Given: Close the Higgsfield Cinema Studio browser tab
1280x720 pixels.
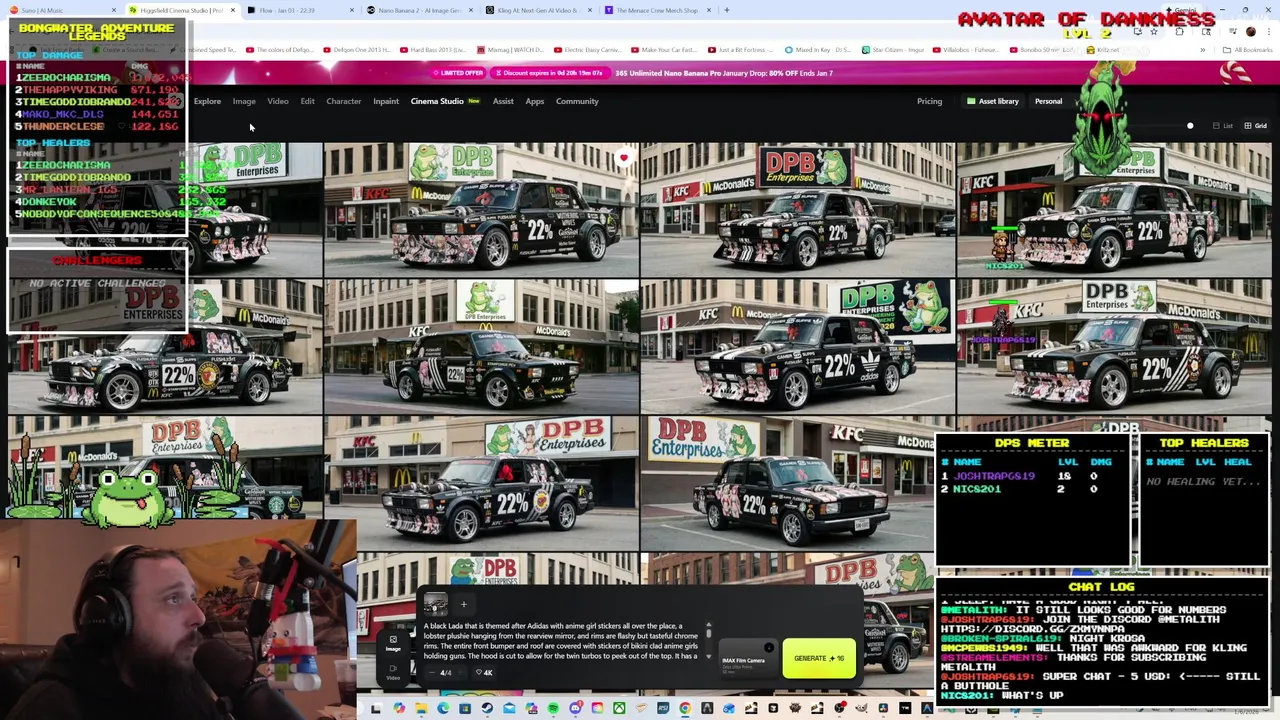Looking at the screenshot, I should pyautogui.click(x=233, y=10).
